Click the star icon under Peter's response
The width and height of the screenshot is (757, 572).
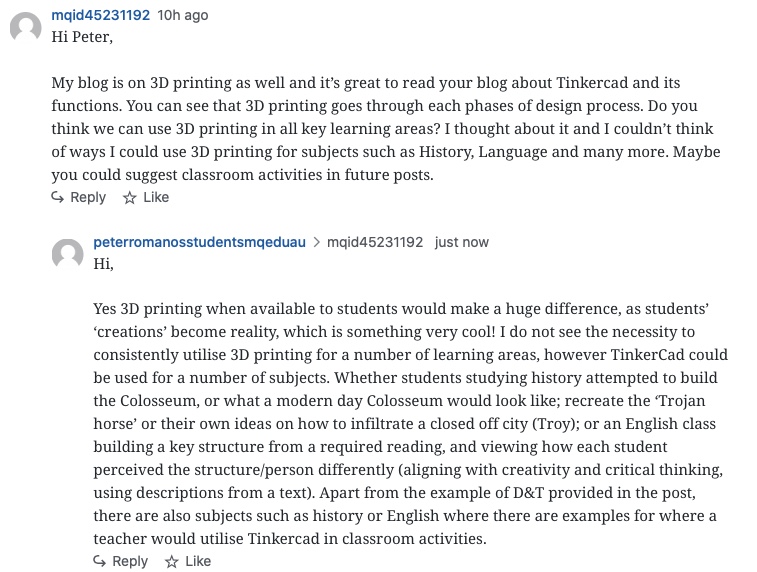171,562
